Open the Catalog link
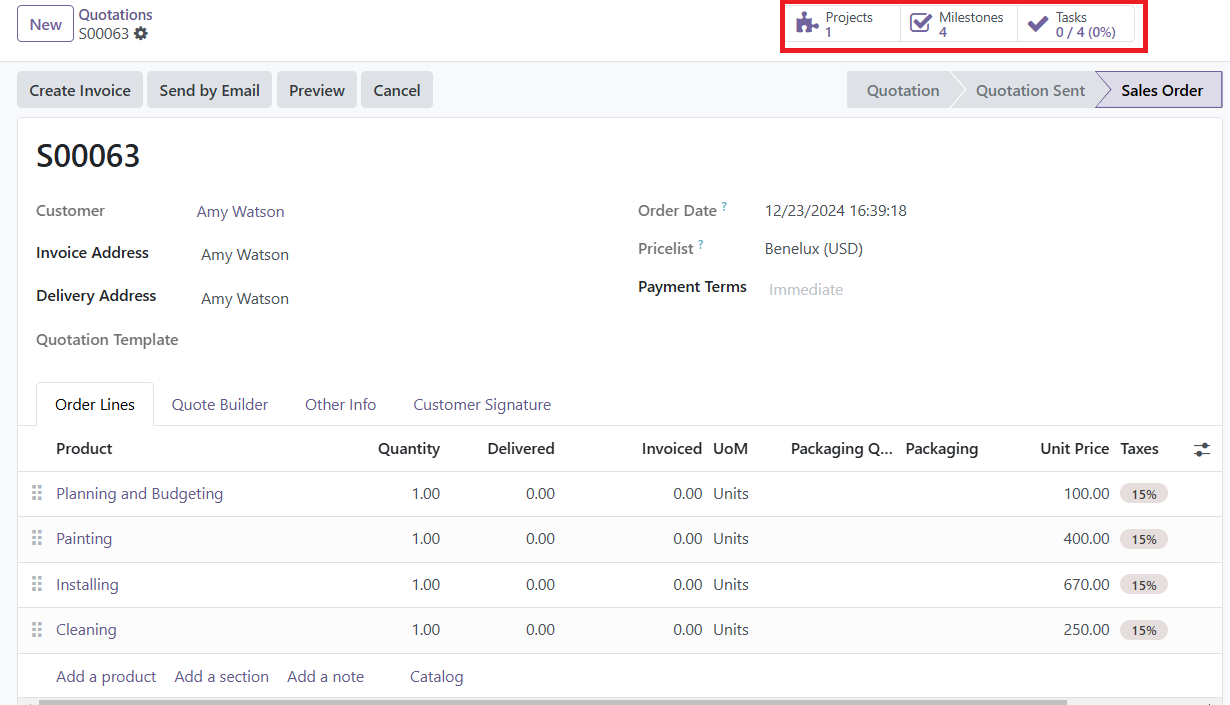This screenshot has height=705, width=1230. coord(437,677)
